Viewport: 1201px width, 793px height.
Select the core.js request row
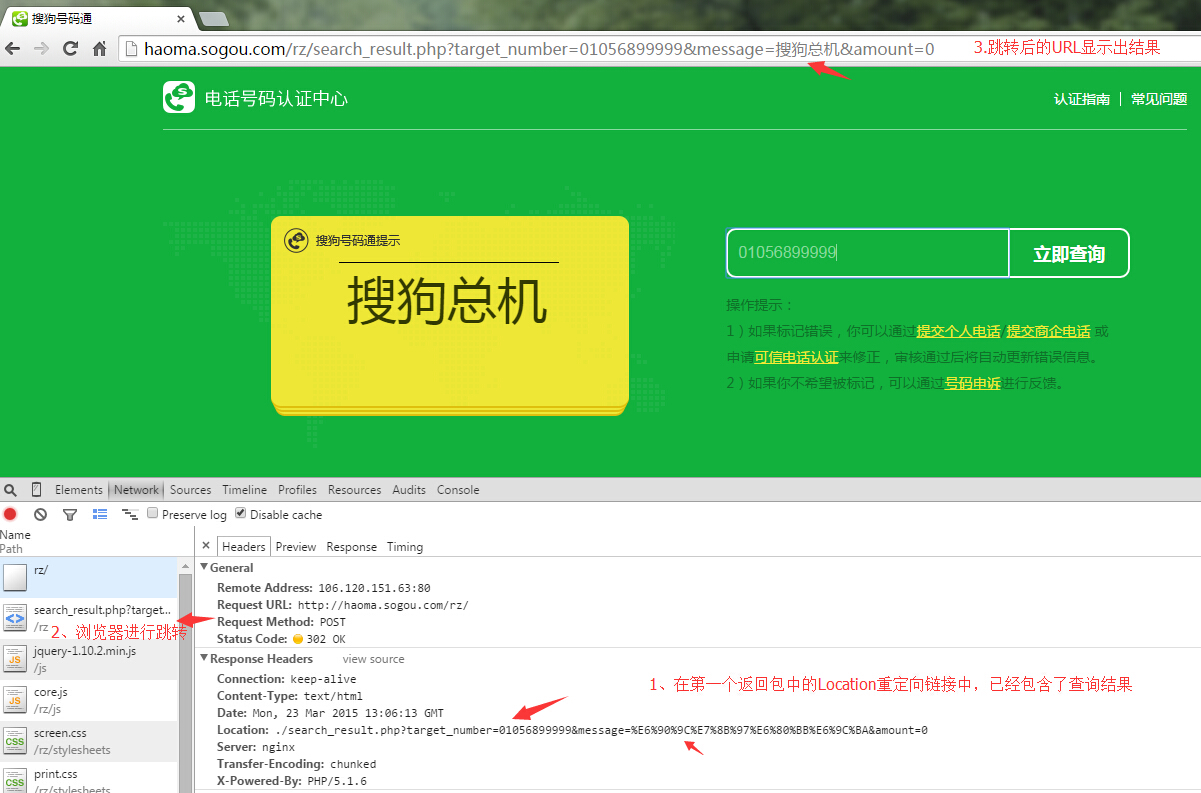89,699
